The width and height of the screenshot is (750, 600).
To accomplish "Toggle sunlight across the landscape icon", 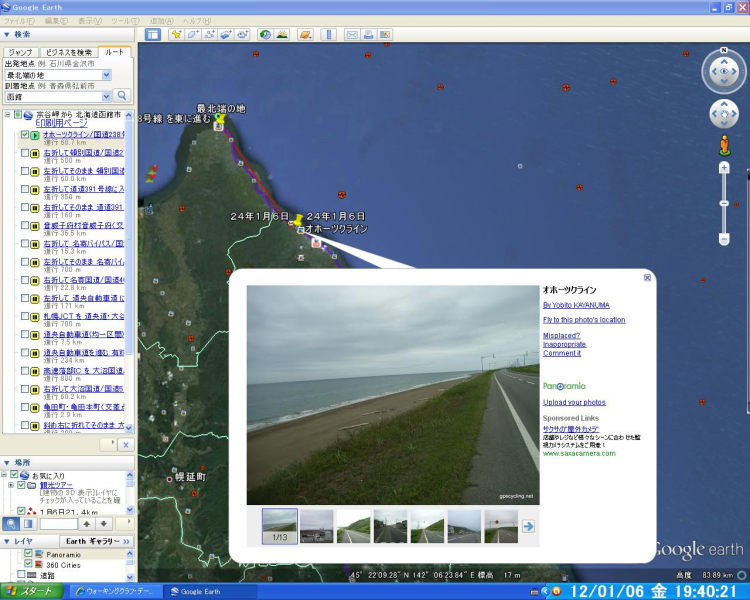I will click(282, 34).
